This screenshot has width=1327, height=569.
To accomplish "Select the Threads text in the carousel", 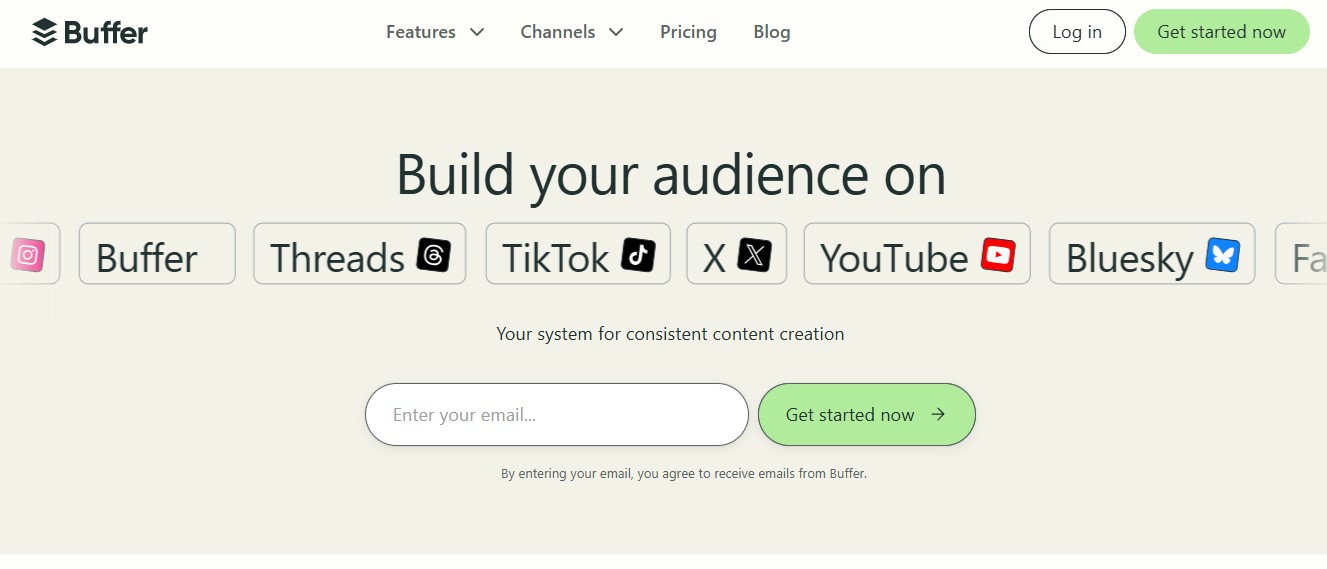I will point(337,258).
